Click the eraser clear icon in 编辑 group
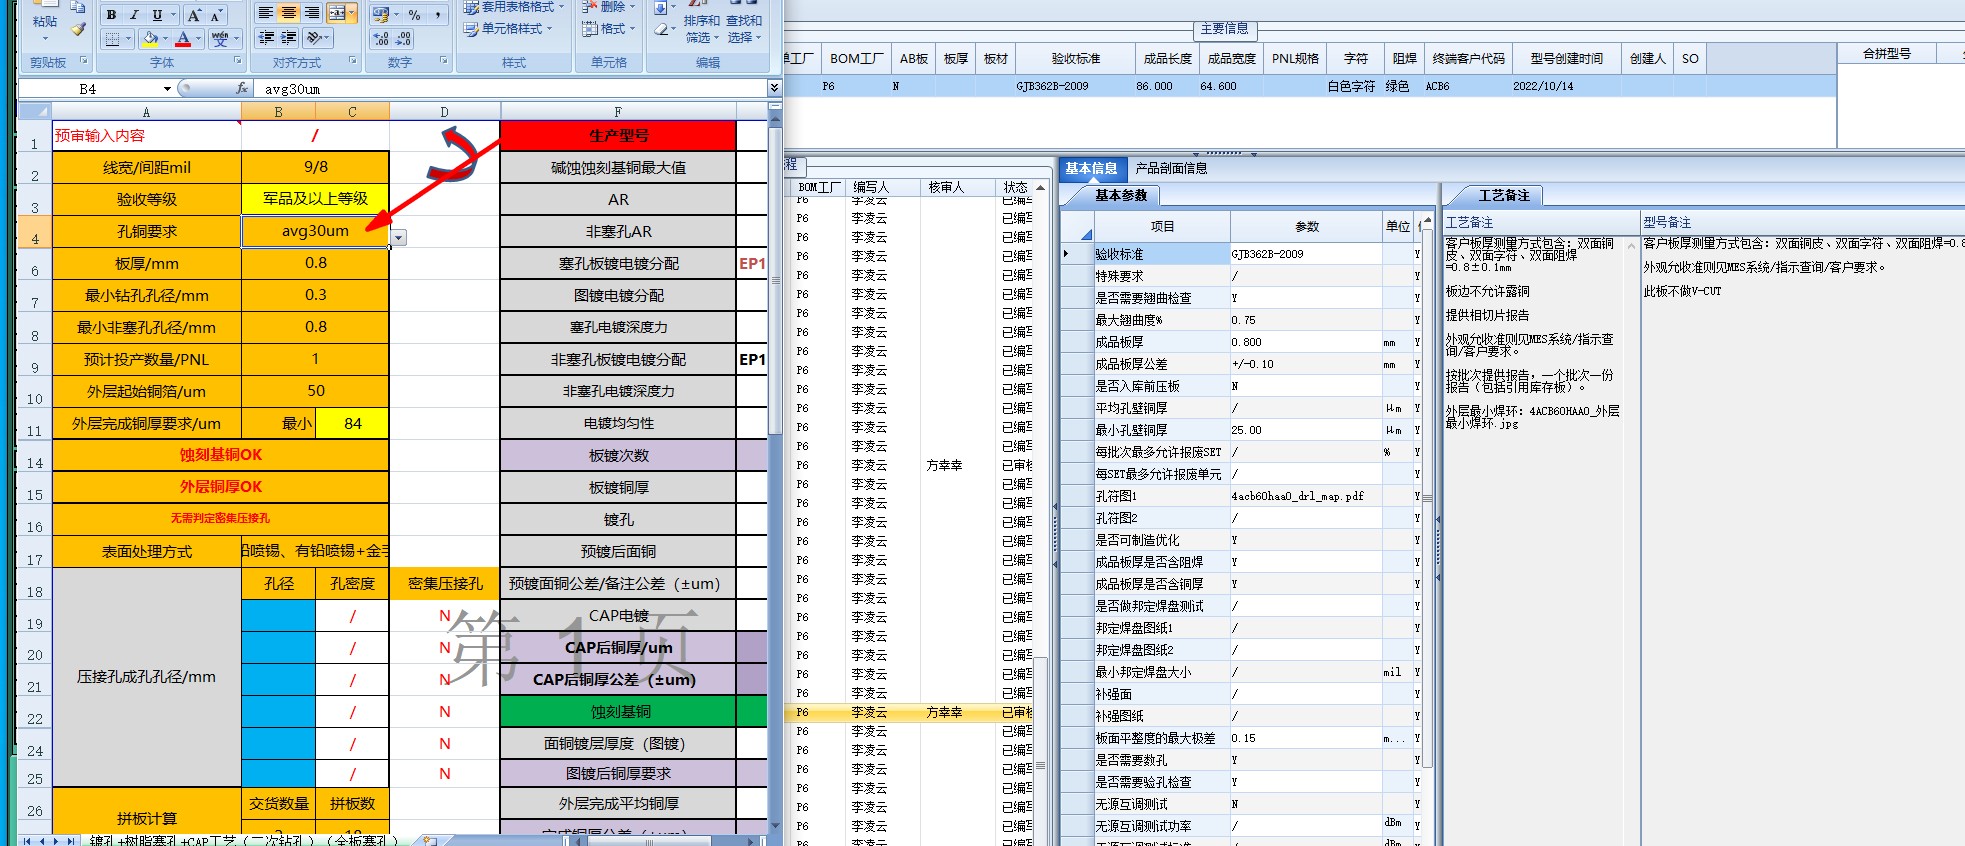This screenshot has width=1965, height=846. click(x=661, y=29)
